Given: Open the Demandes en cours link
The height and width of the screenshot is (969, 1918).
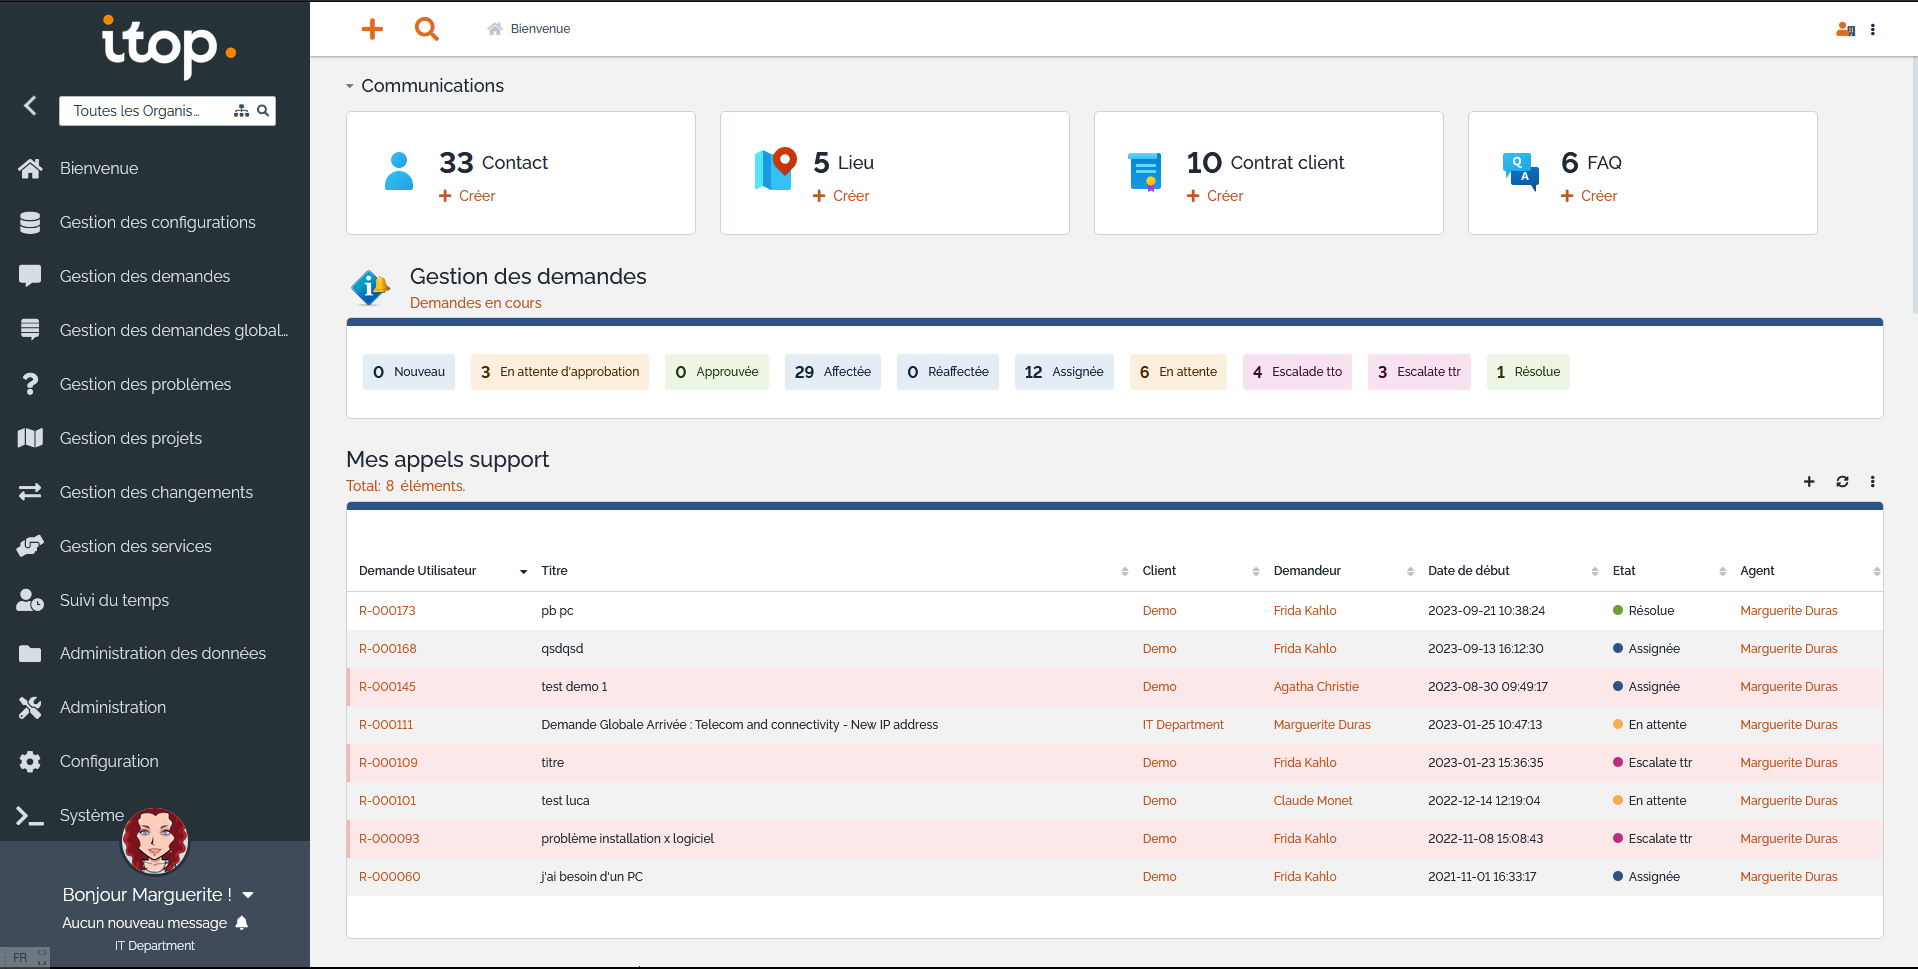Looking at the screenshot, I should point(475,303).
